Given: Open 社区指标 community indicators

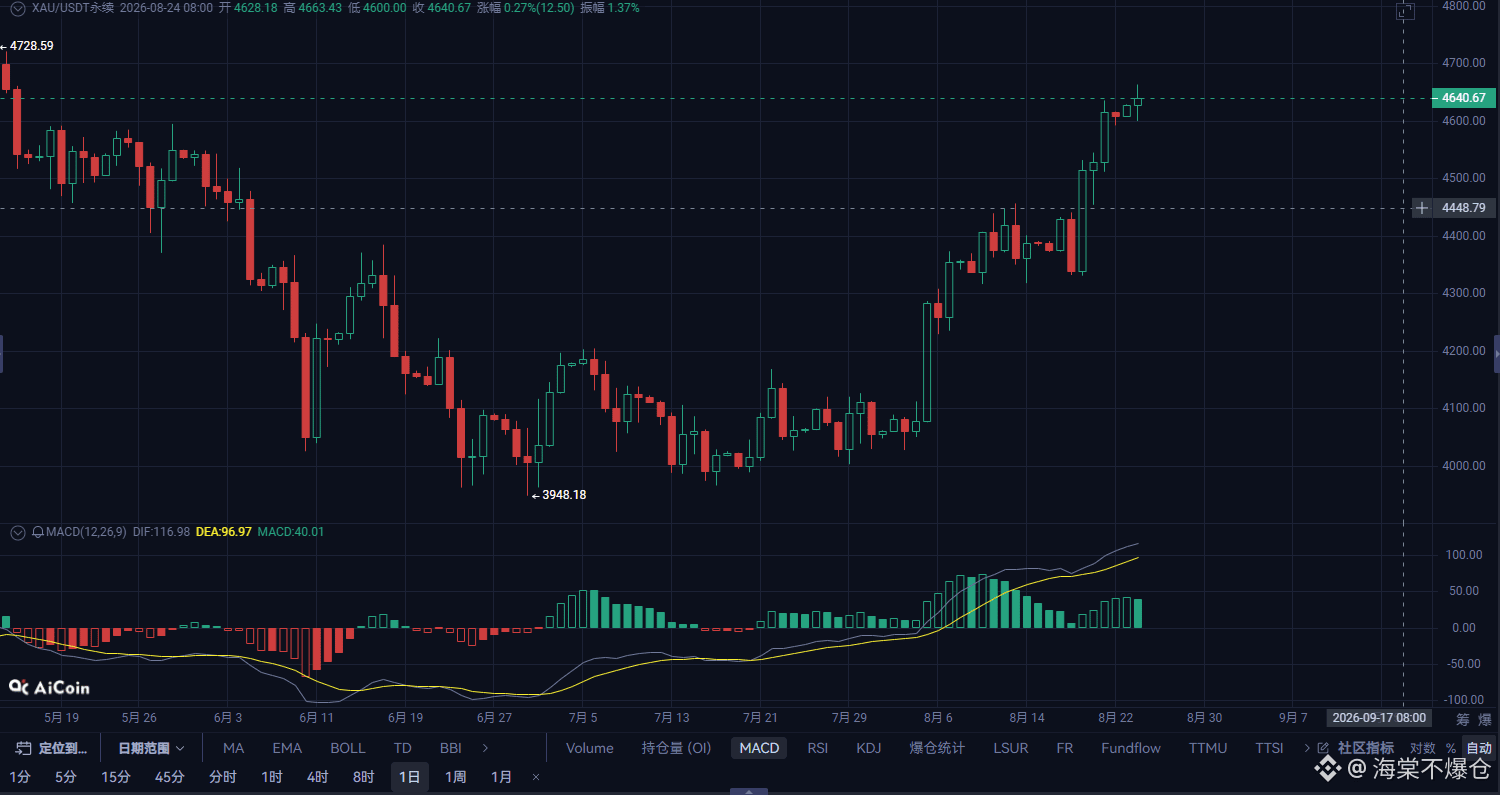Looking at the screenshot, I should pyautogui.click(x=1365, y=748).
